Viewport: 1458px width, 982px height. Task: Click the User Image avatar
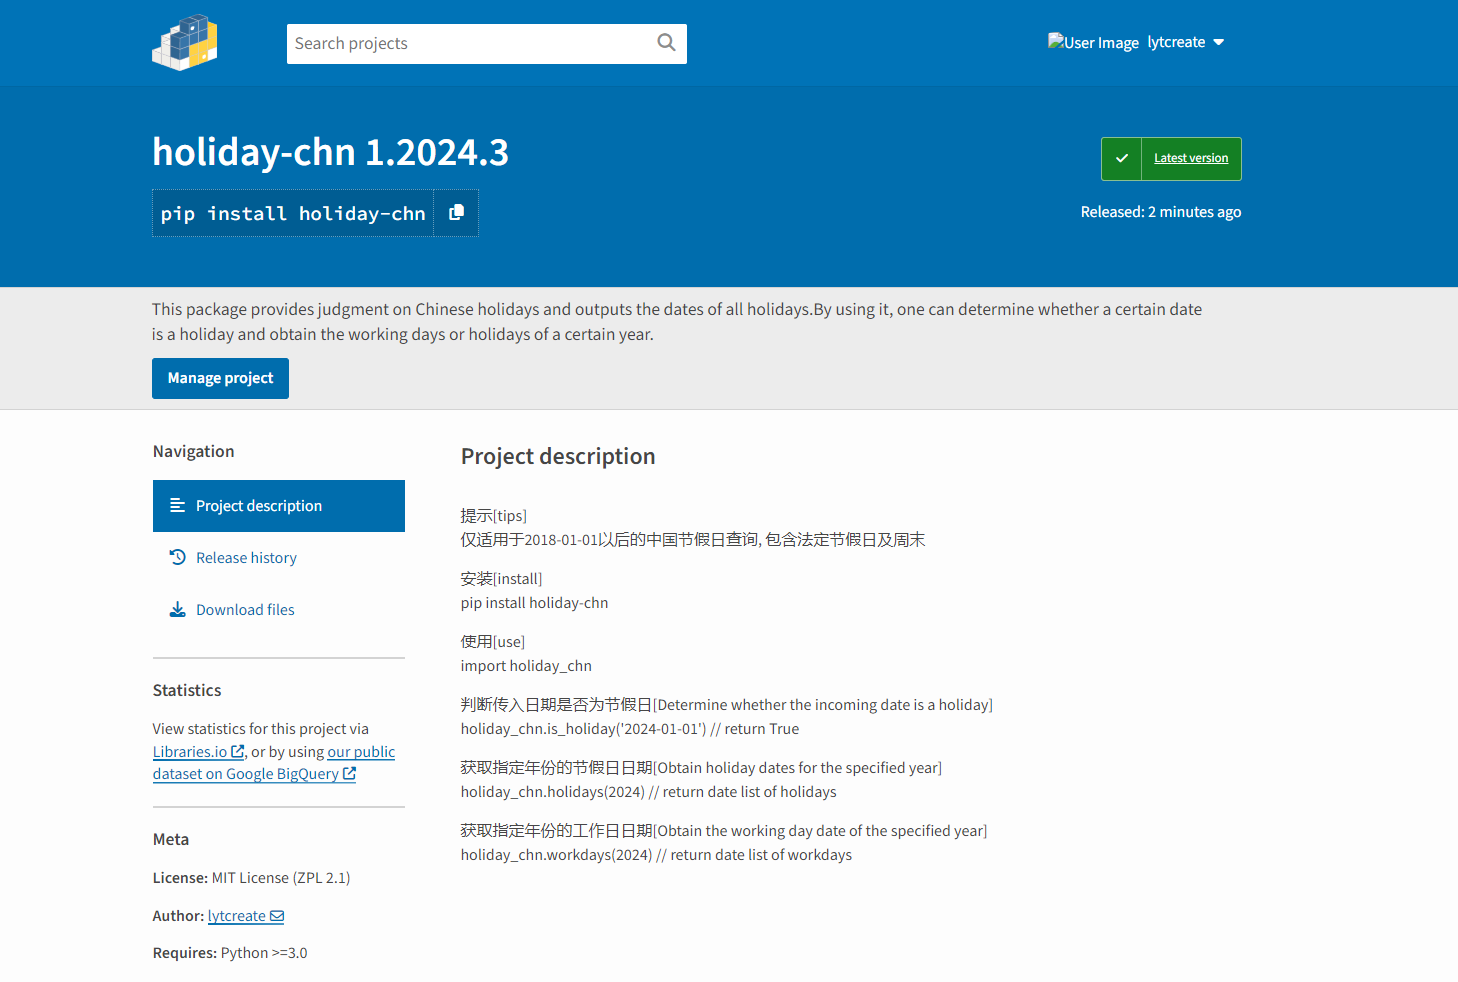click(1093, 42)
